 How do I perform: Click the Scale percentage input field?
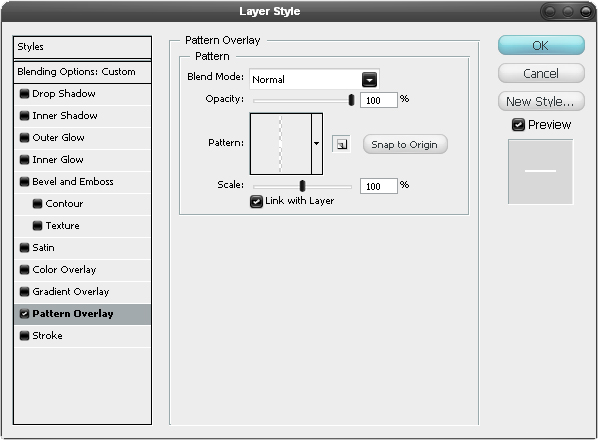click(379, 186)
